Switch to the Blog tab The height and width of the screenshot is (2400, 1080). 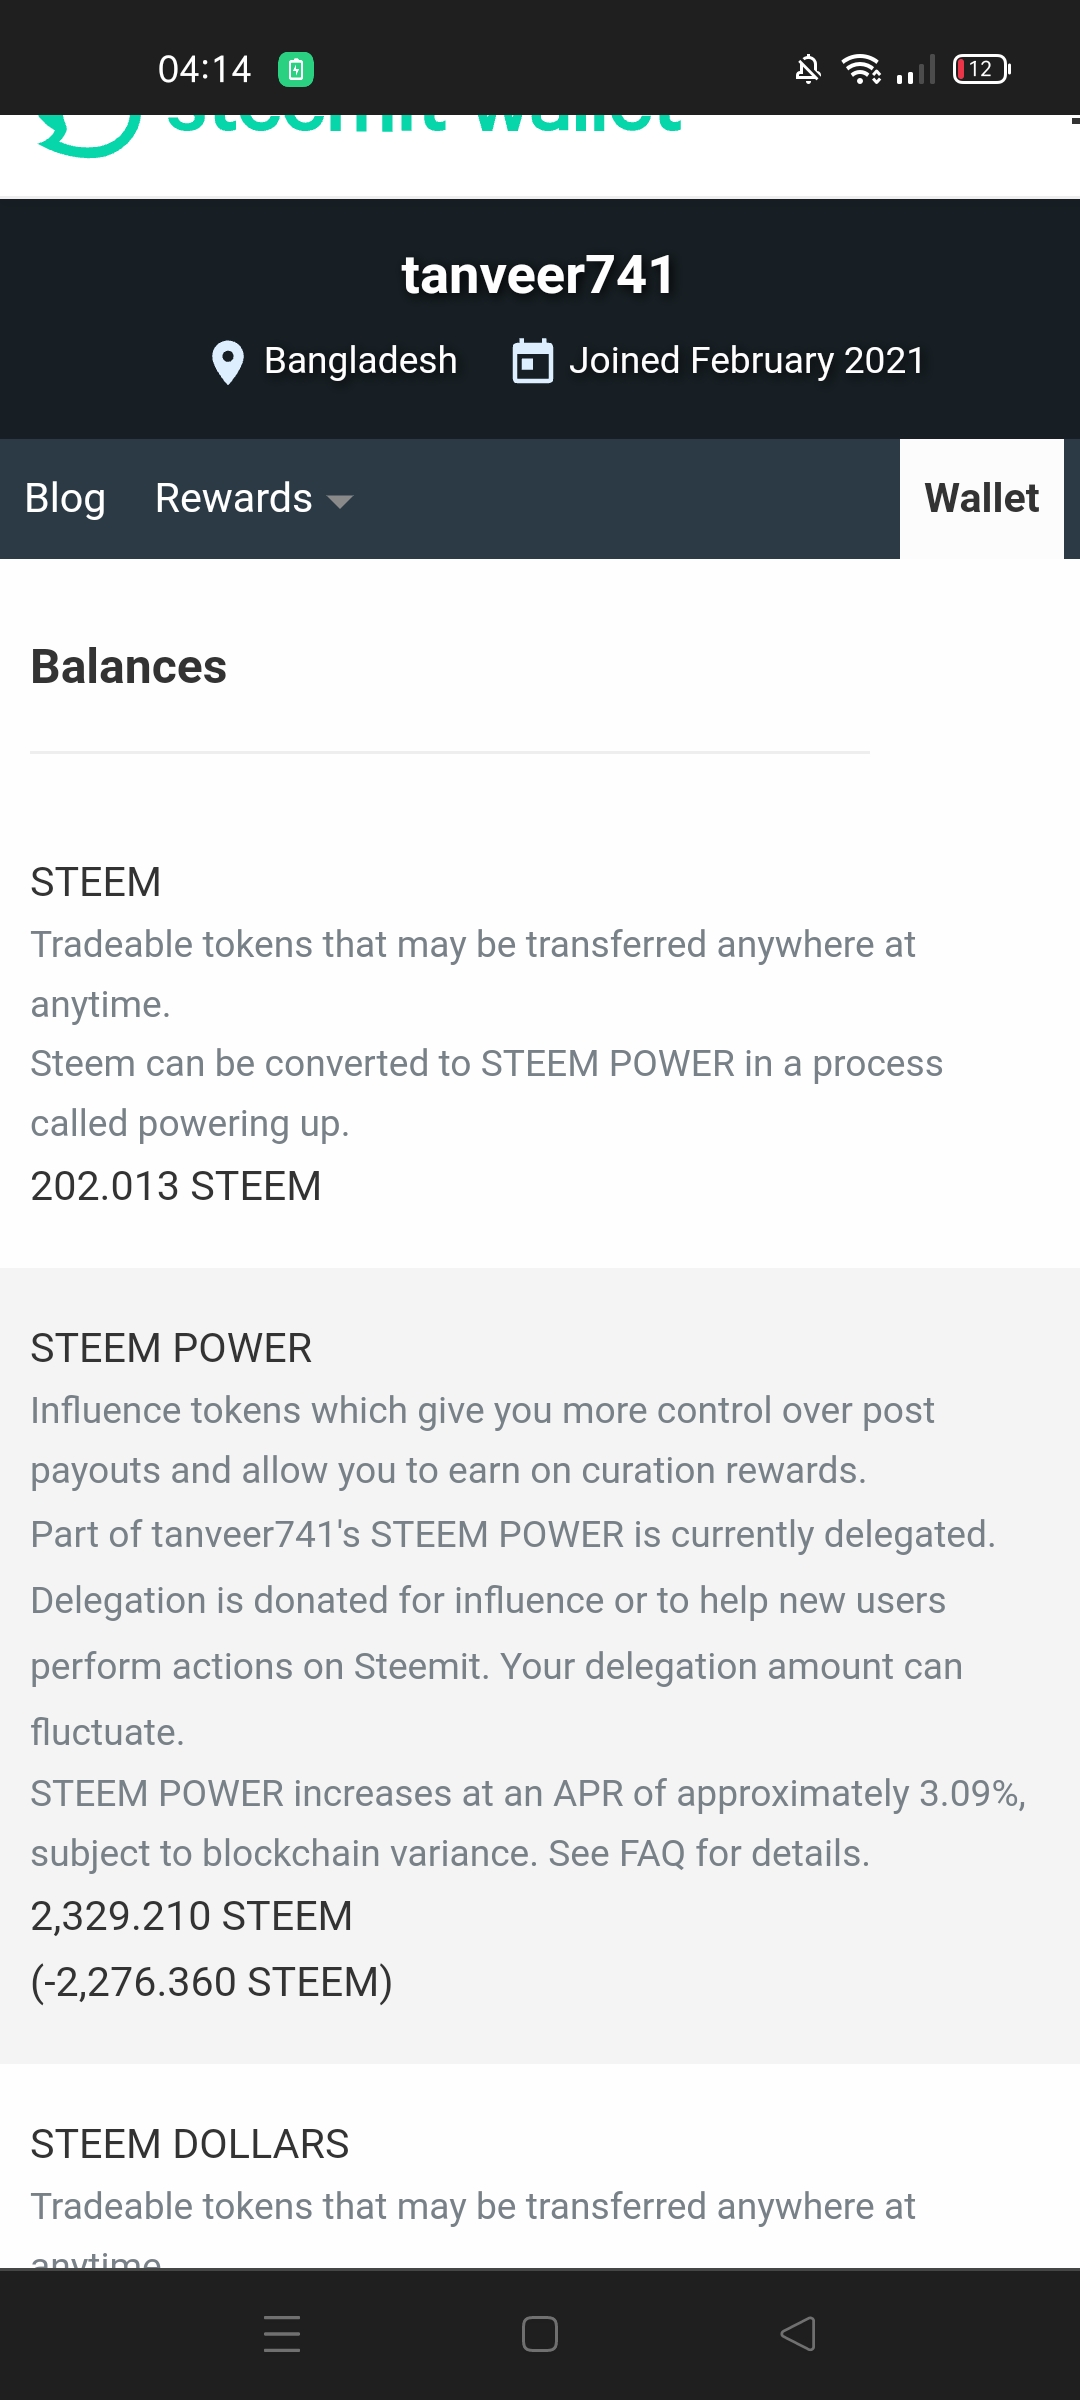(65, 499)
